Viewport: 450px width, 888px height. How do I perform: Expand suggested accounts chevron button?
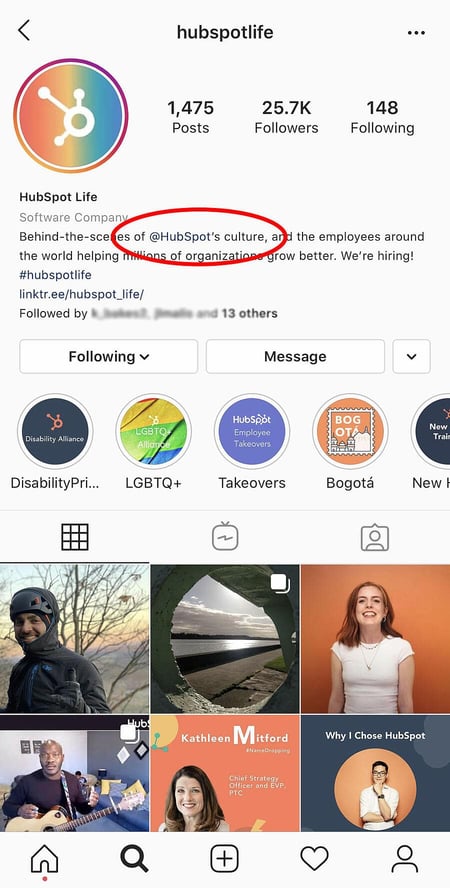tap(412, 356)
